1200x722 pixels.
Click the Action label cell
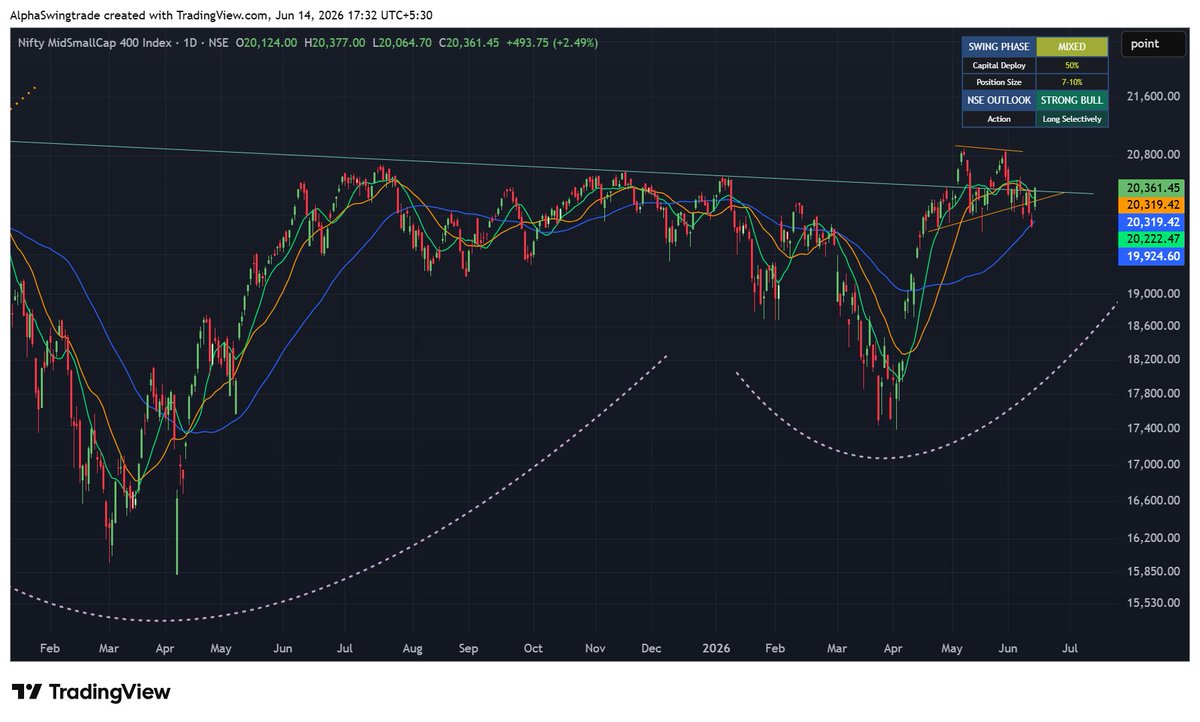pos(999,118)
